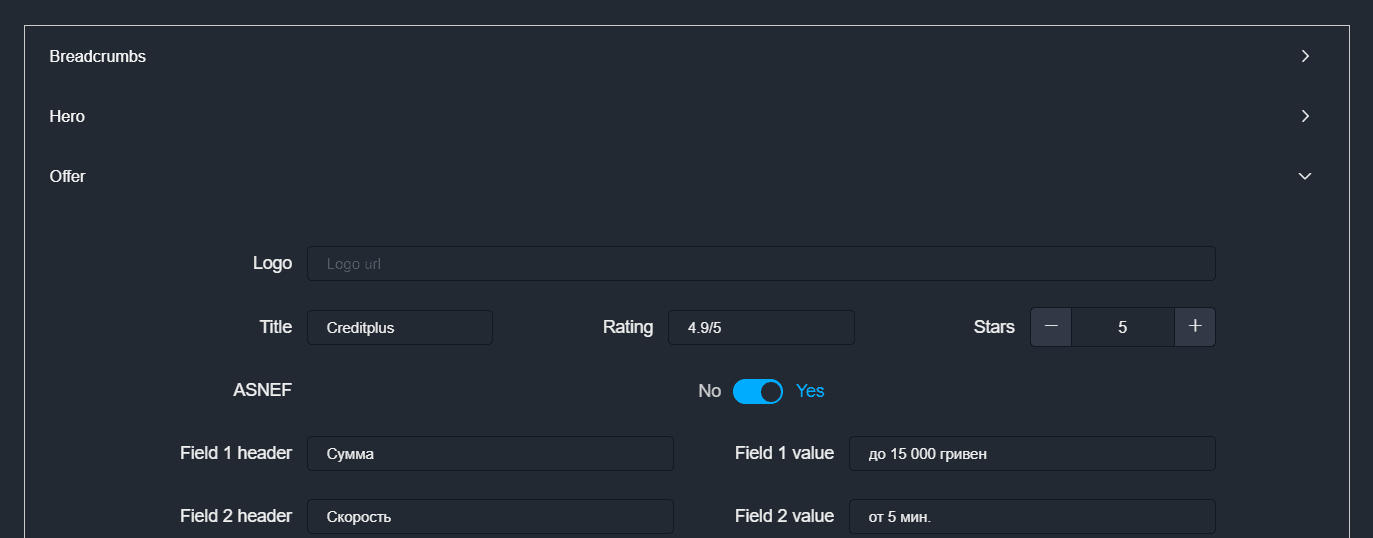Click the Stars value field showing 5
Screen dimensions: 1373x538
[x=1123, y=327]
